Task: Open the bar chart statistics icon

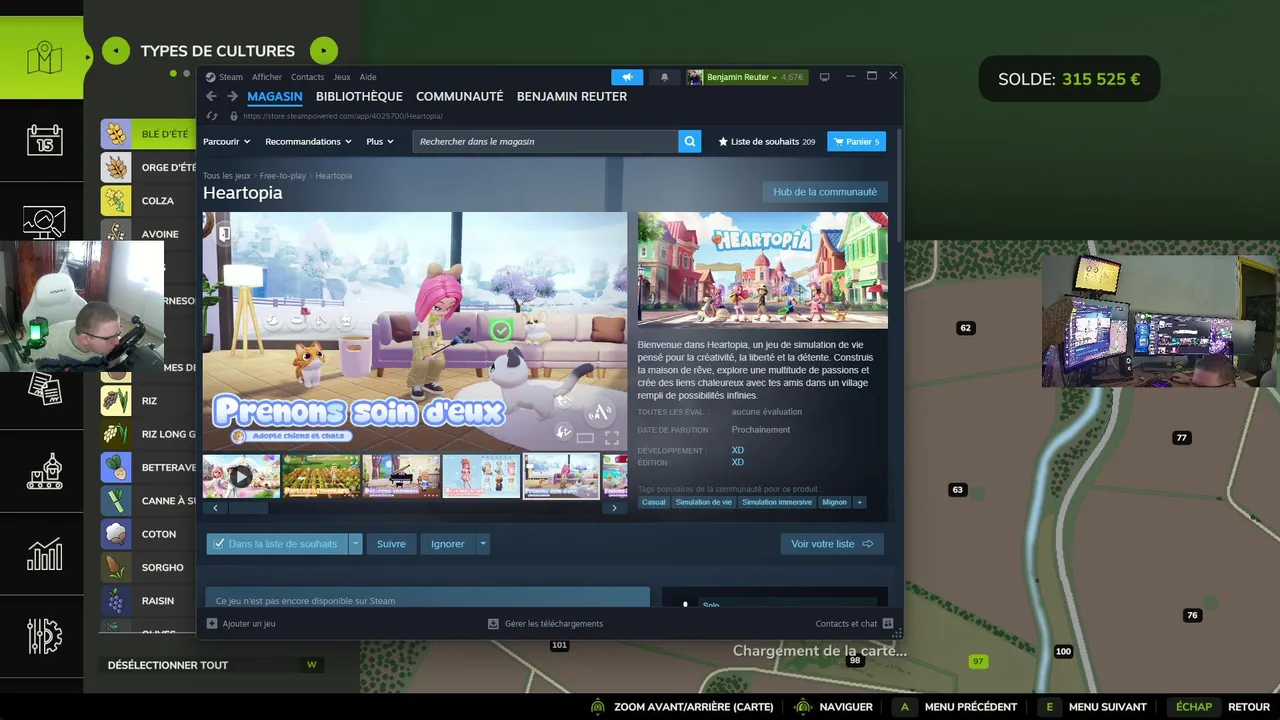Action: coord(44,554)
